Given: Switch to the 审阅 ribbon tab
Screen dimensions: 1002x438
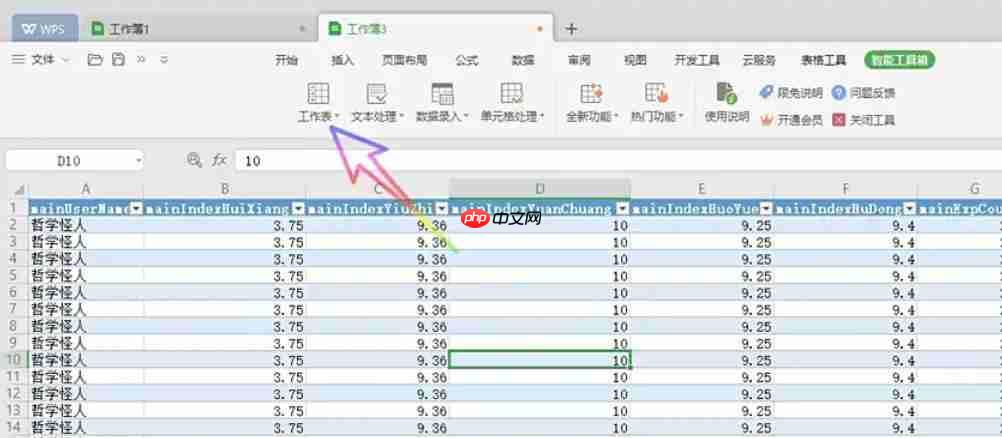Looking at the screenshot, I should 579,60.
